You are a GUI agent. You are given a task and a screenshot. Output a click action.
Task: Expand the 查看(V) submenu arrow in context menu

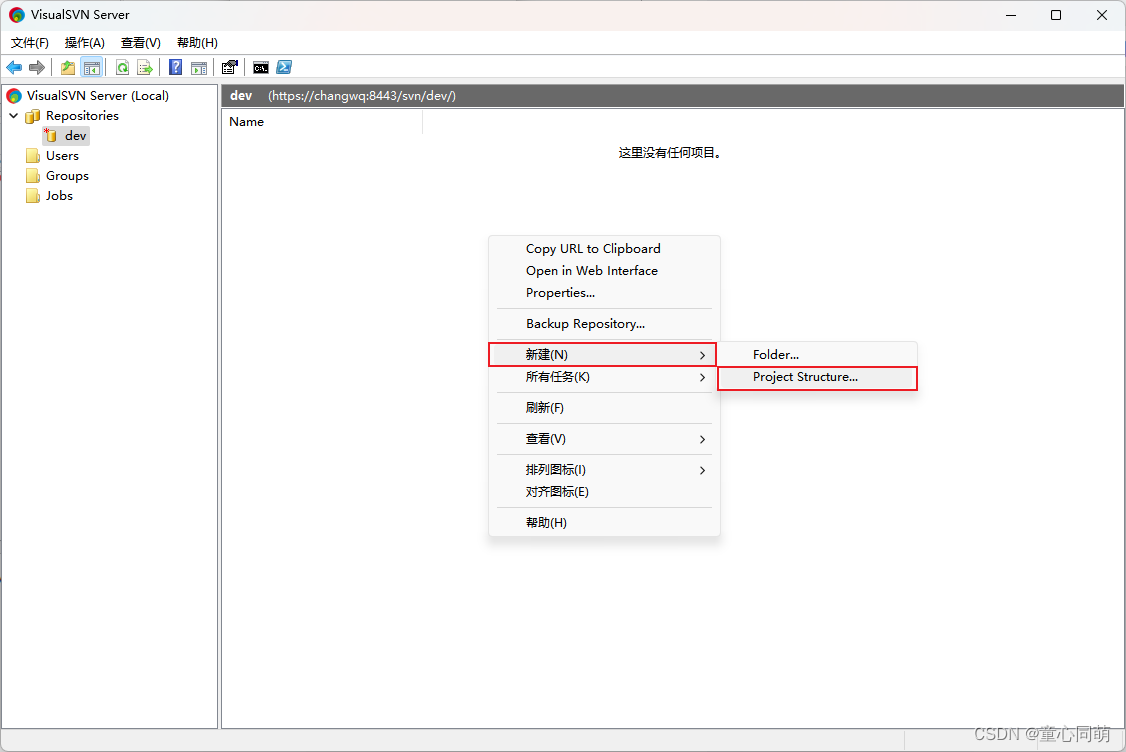[x=702, y=439]
